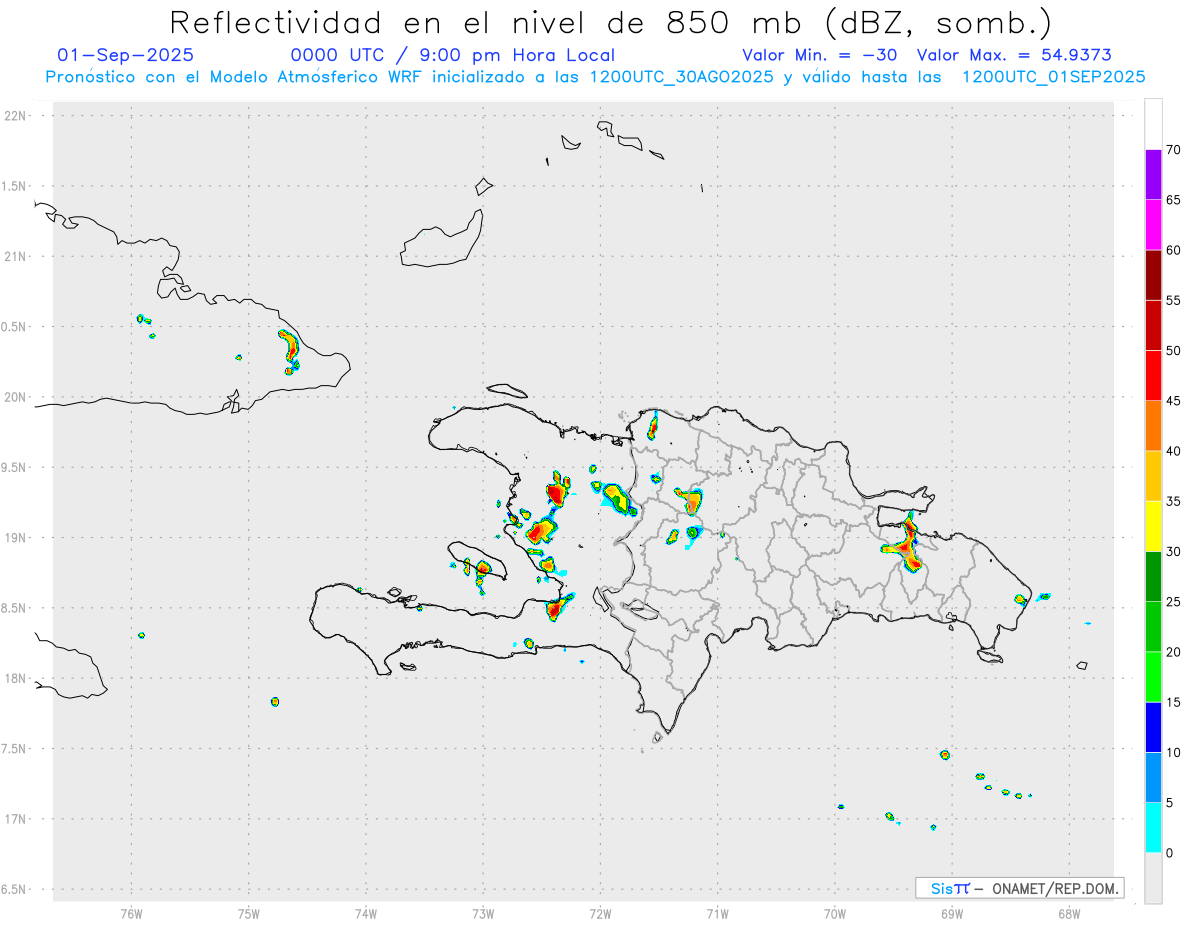Click the longitude axis label '74W'
The height and width of the screenshot is (927, 1200).
366,914
